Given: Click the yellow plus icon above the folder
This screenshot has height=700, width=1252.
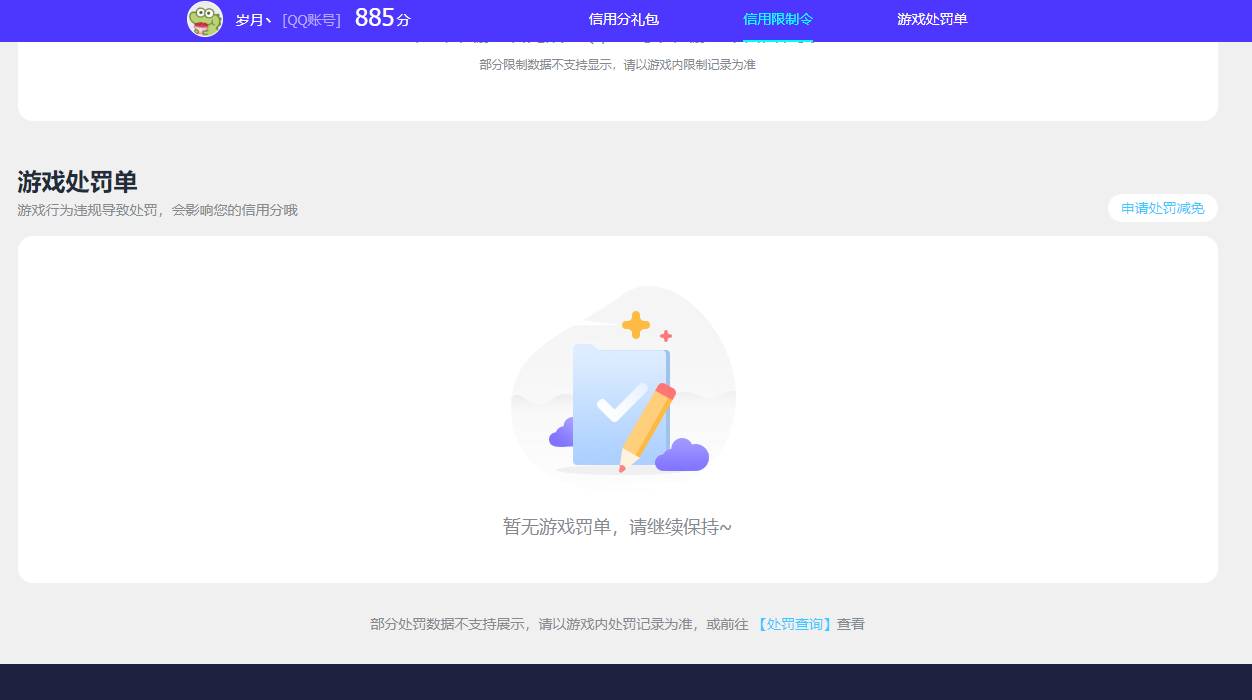Looking at the screenshot, I should 634,323.
